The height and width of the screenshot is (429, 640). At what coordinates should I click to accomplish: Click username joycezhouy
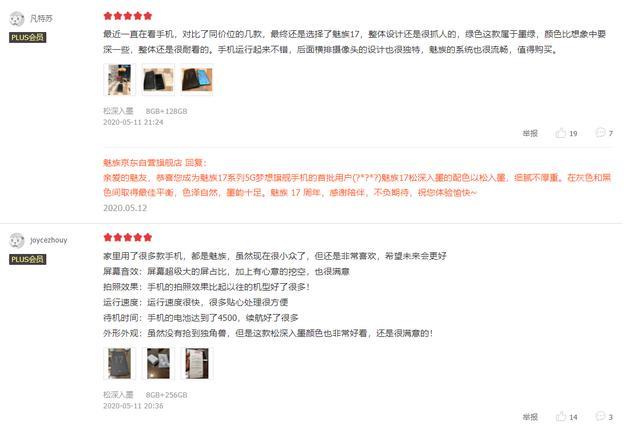point(49,240)
